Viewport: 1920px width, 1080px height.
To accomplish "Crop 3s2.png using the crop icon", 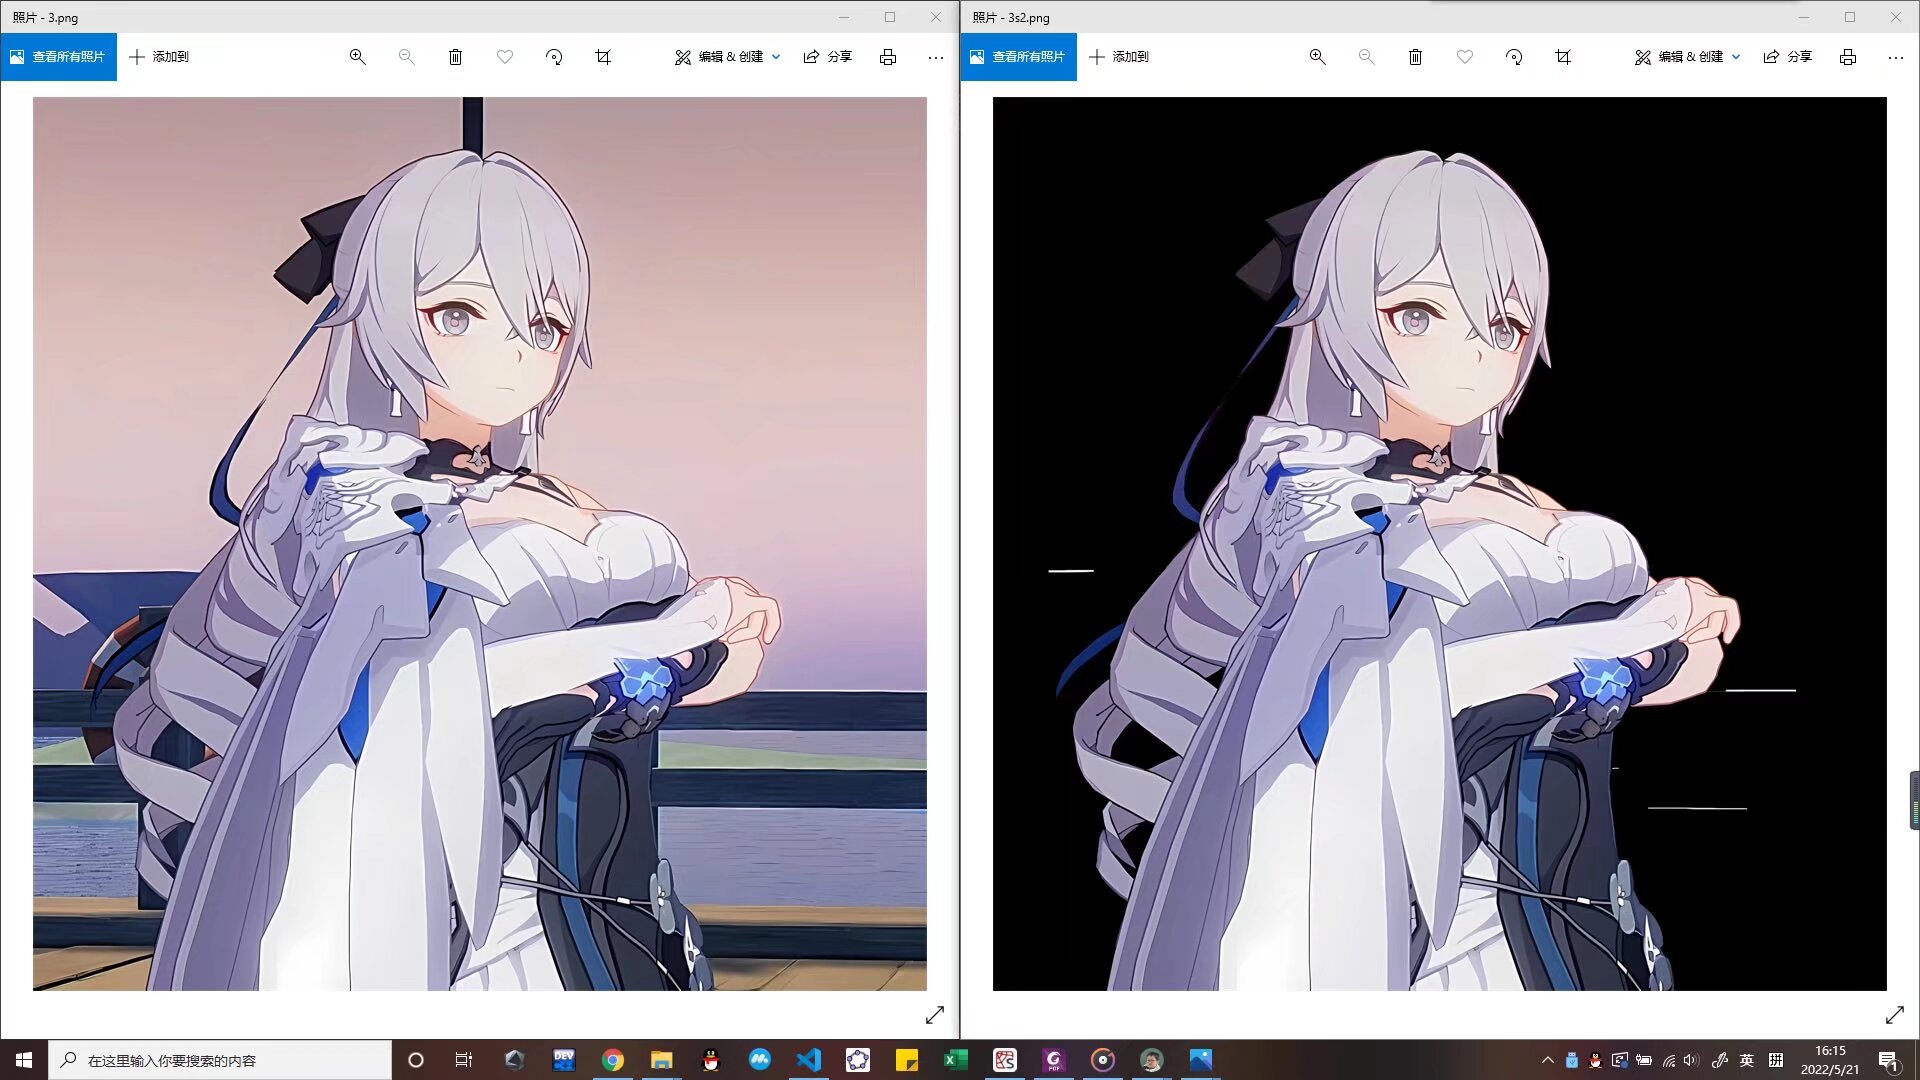I will coord(1563,57).
